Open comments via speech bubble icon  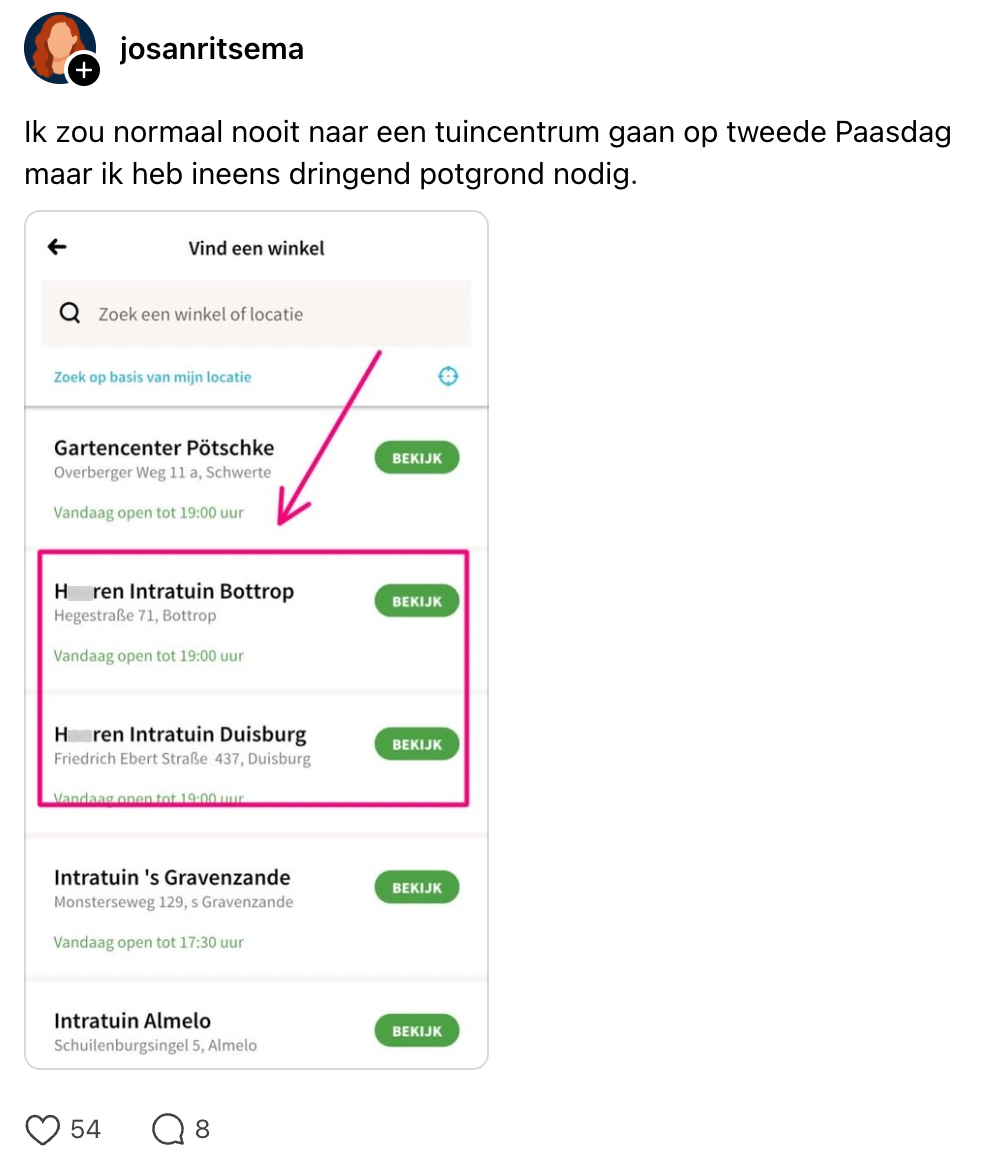[168, 1129]
